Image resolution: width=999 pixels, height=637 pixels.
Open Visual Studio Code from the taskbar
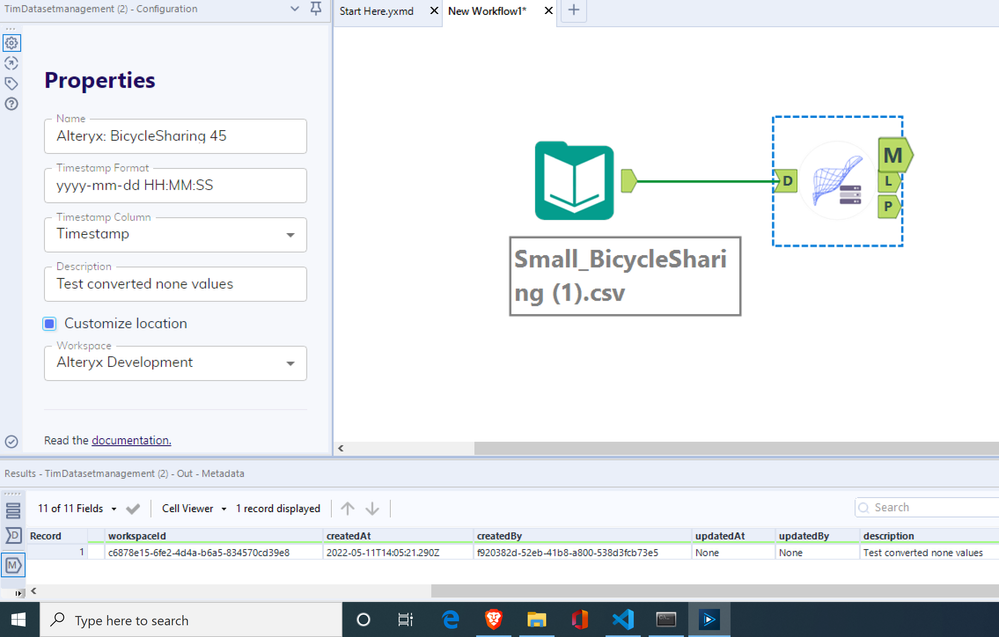click(x=623, y=619)
